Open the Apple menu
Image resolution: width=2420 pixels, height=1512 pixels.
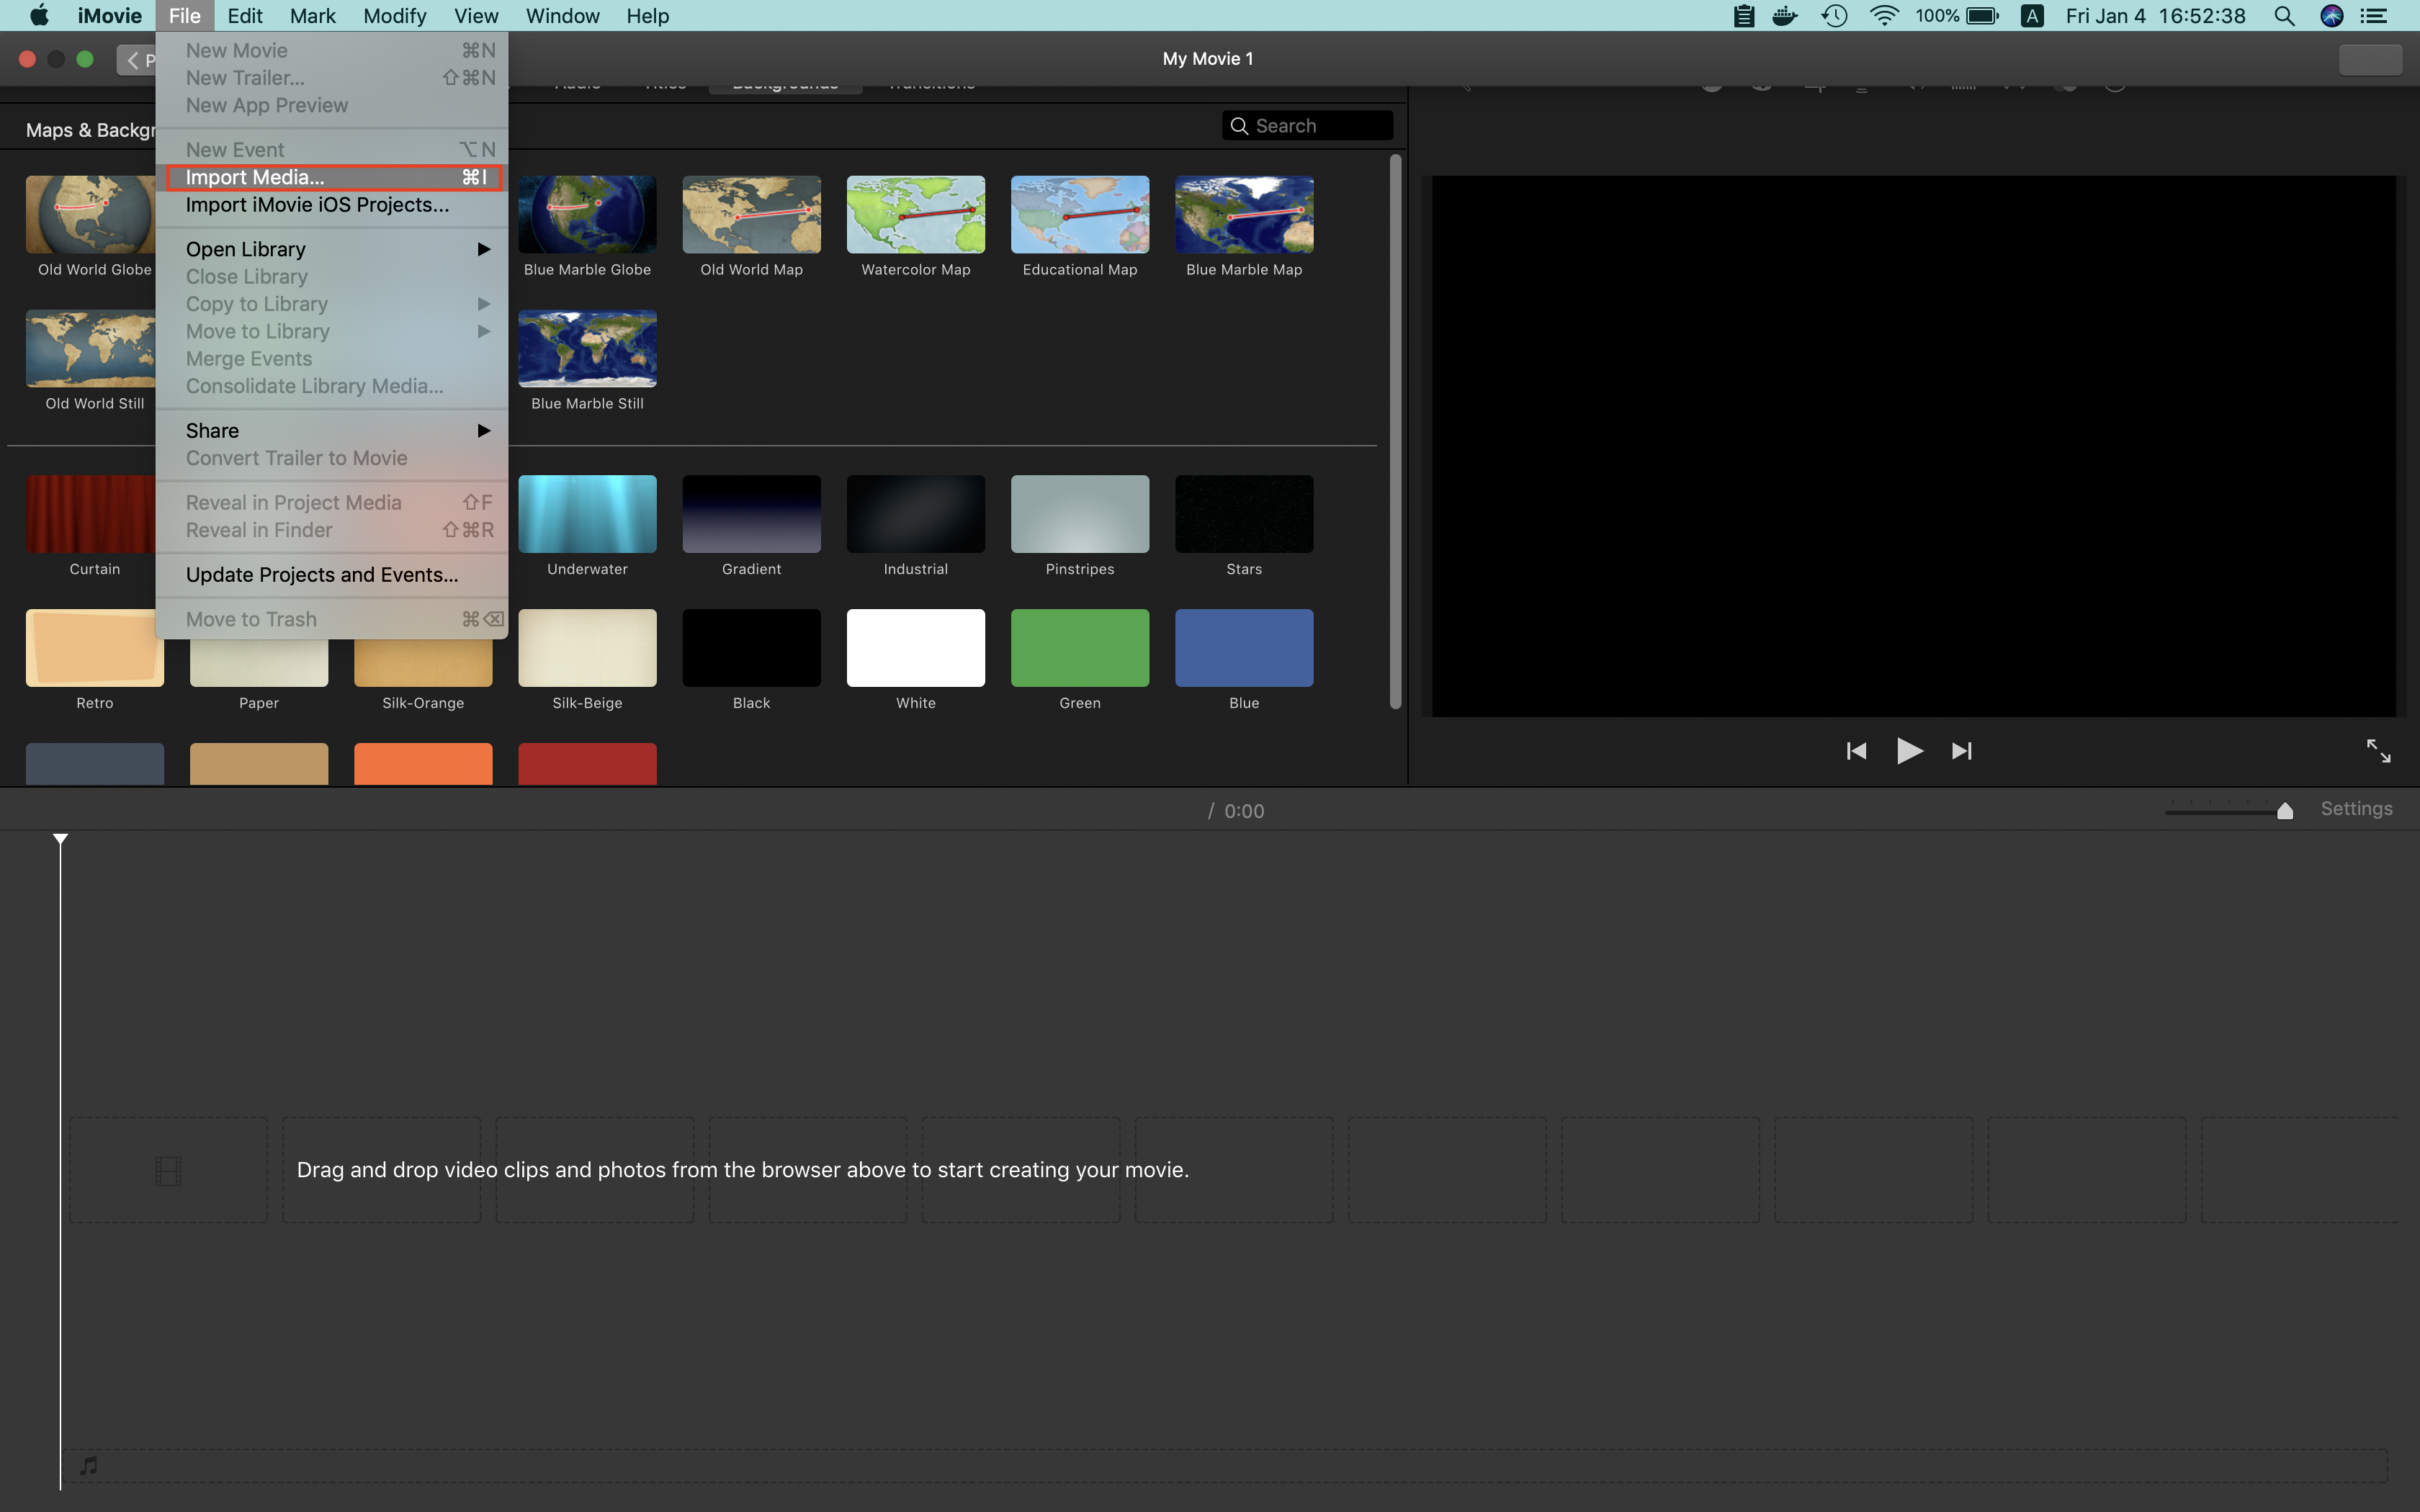pos(39,16)
